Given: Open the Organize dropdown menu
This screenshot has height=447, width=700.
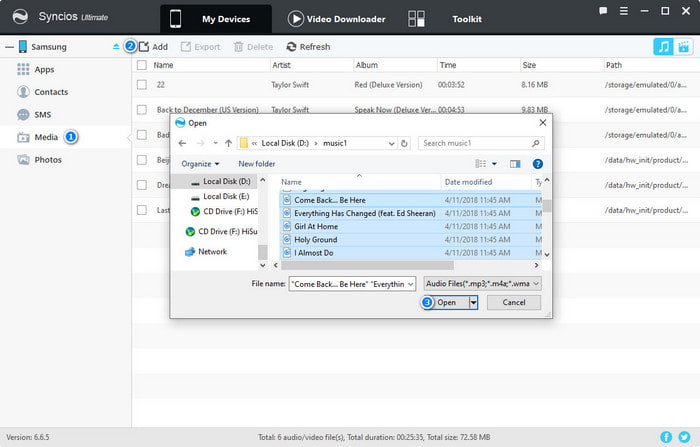Looking at the screenshot, I should [200, 164].
